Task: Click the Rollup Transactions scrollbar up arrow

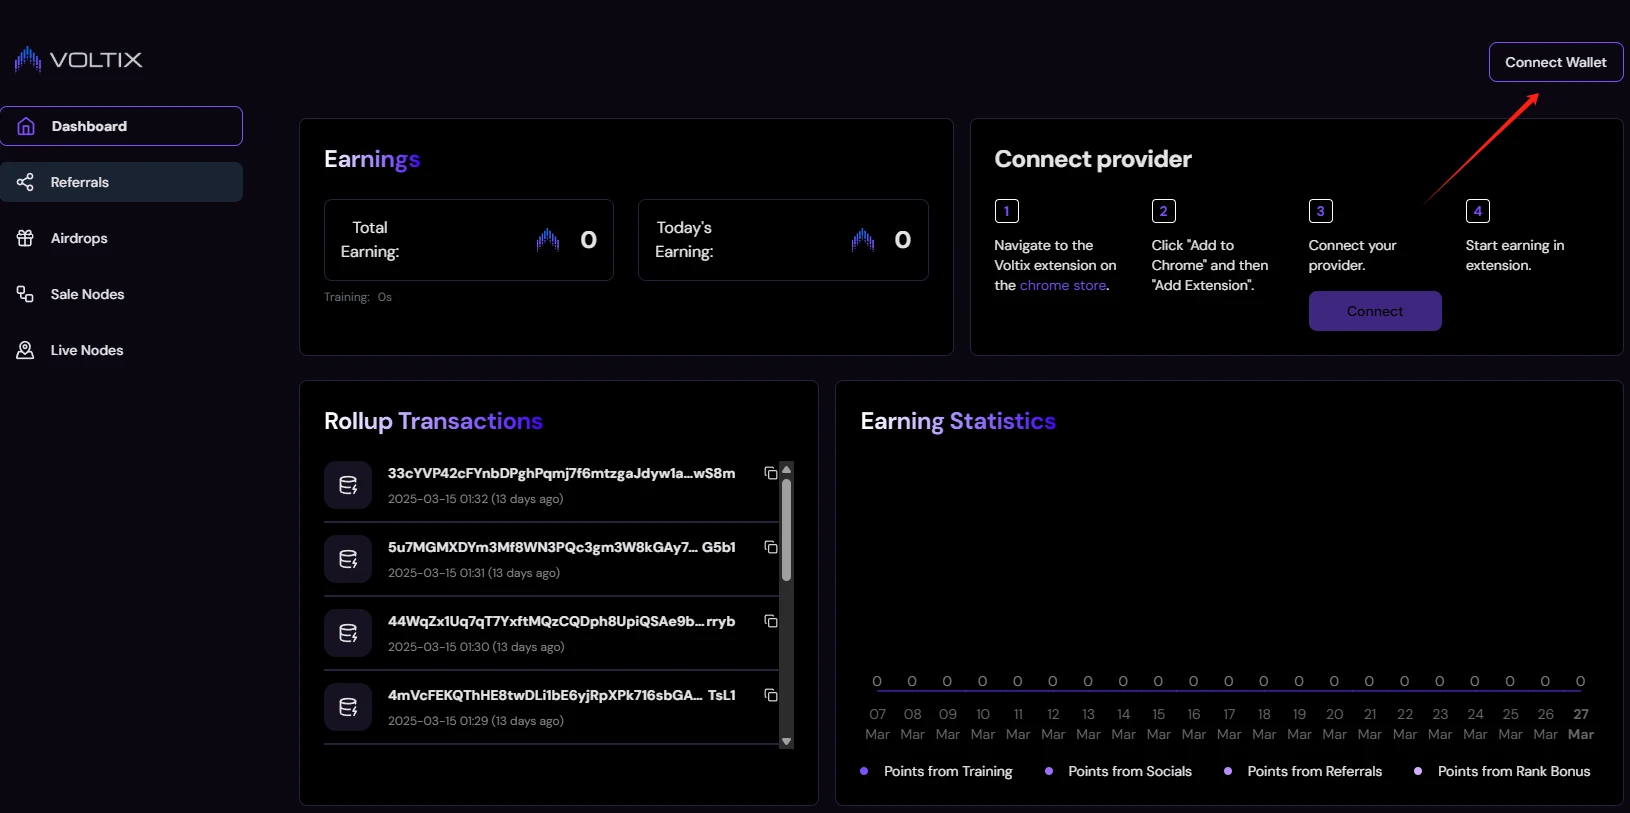Action: 787,469
